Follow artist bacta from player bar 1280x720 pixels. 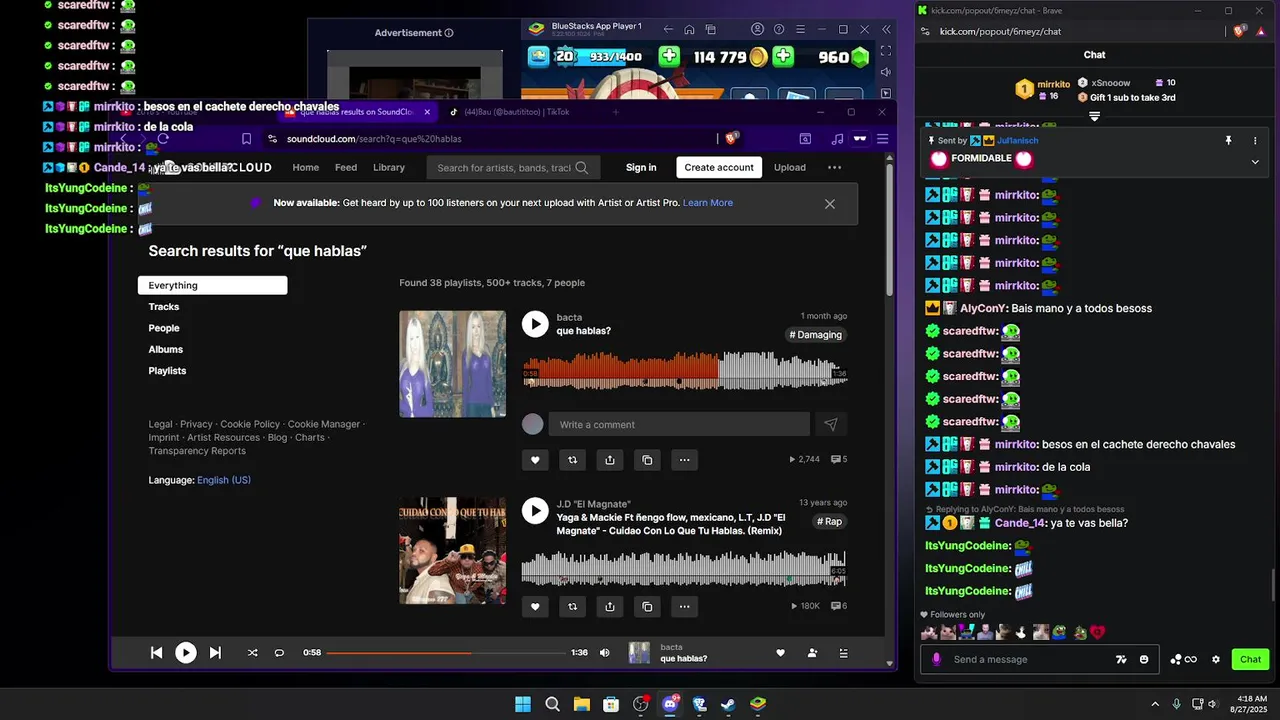pyautogui.click(x=812, y=653)
